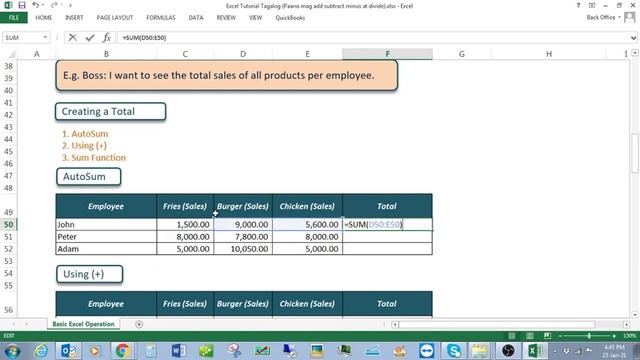Click Peter's empty Total cell
Viewport: 640px width, 360px height.
pos(387,237)
